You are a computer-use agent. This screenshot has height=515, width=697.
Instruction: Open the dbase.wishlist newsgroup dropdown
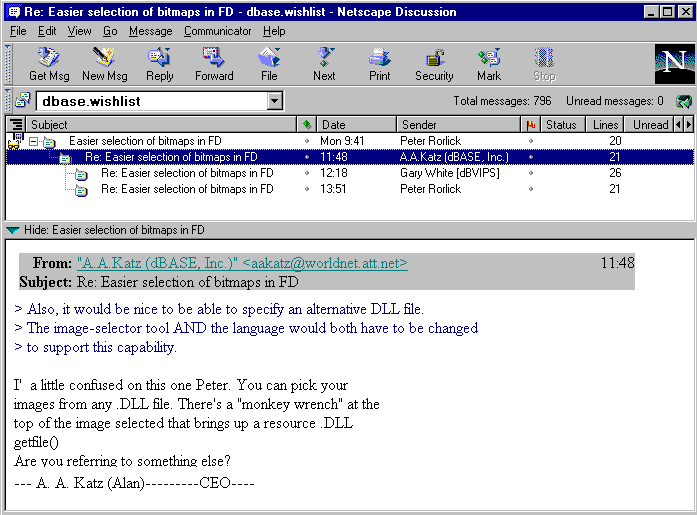tap(274, 101)
